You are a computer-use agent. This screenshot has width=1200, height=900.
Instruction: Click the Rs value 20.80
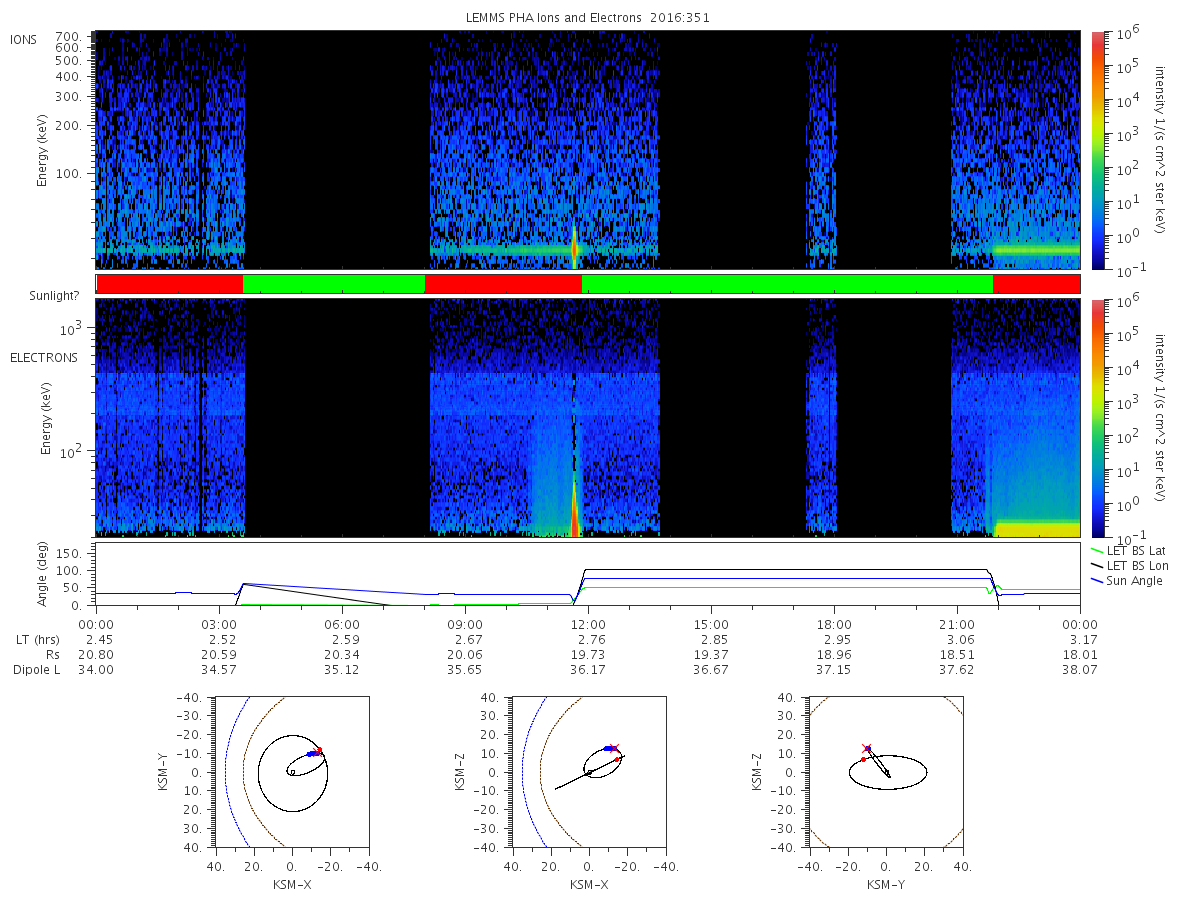click(96, 655)
